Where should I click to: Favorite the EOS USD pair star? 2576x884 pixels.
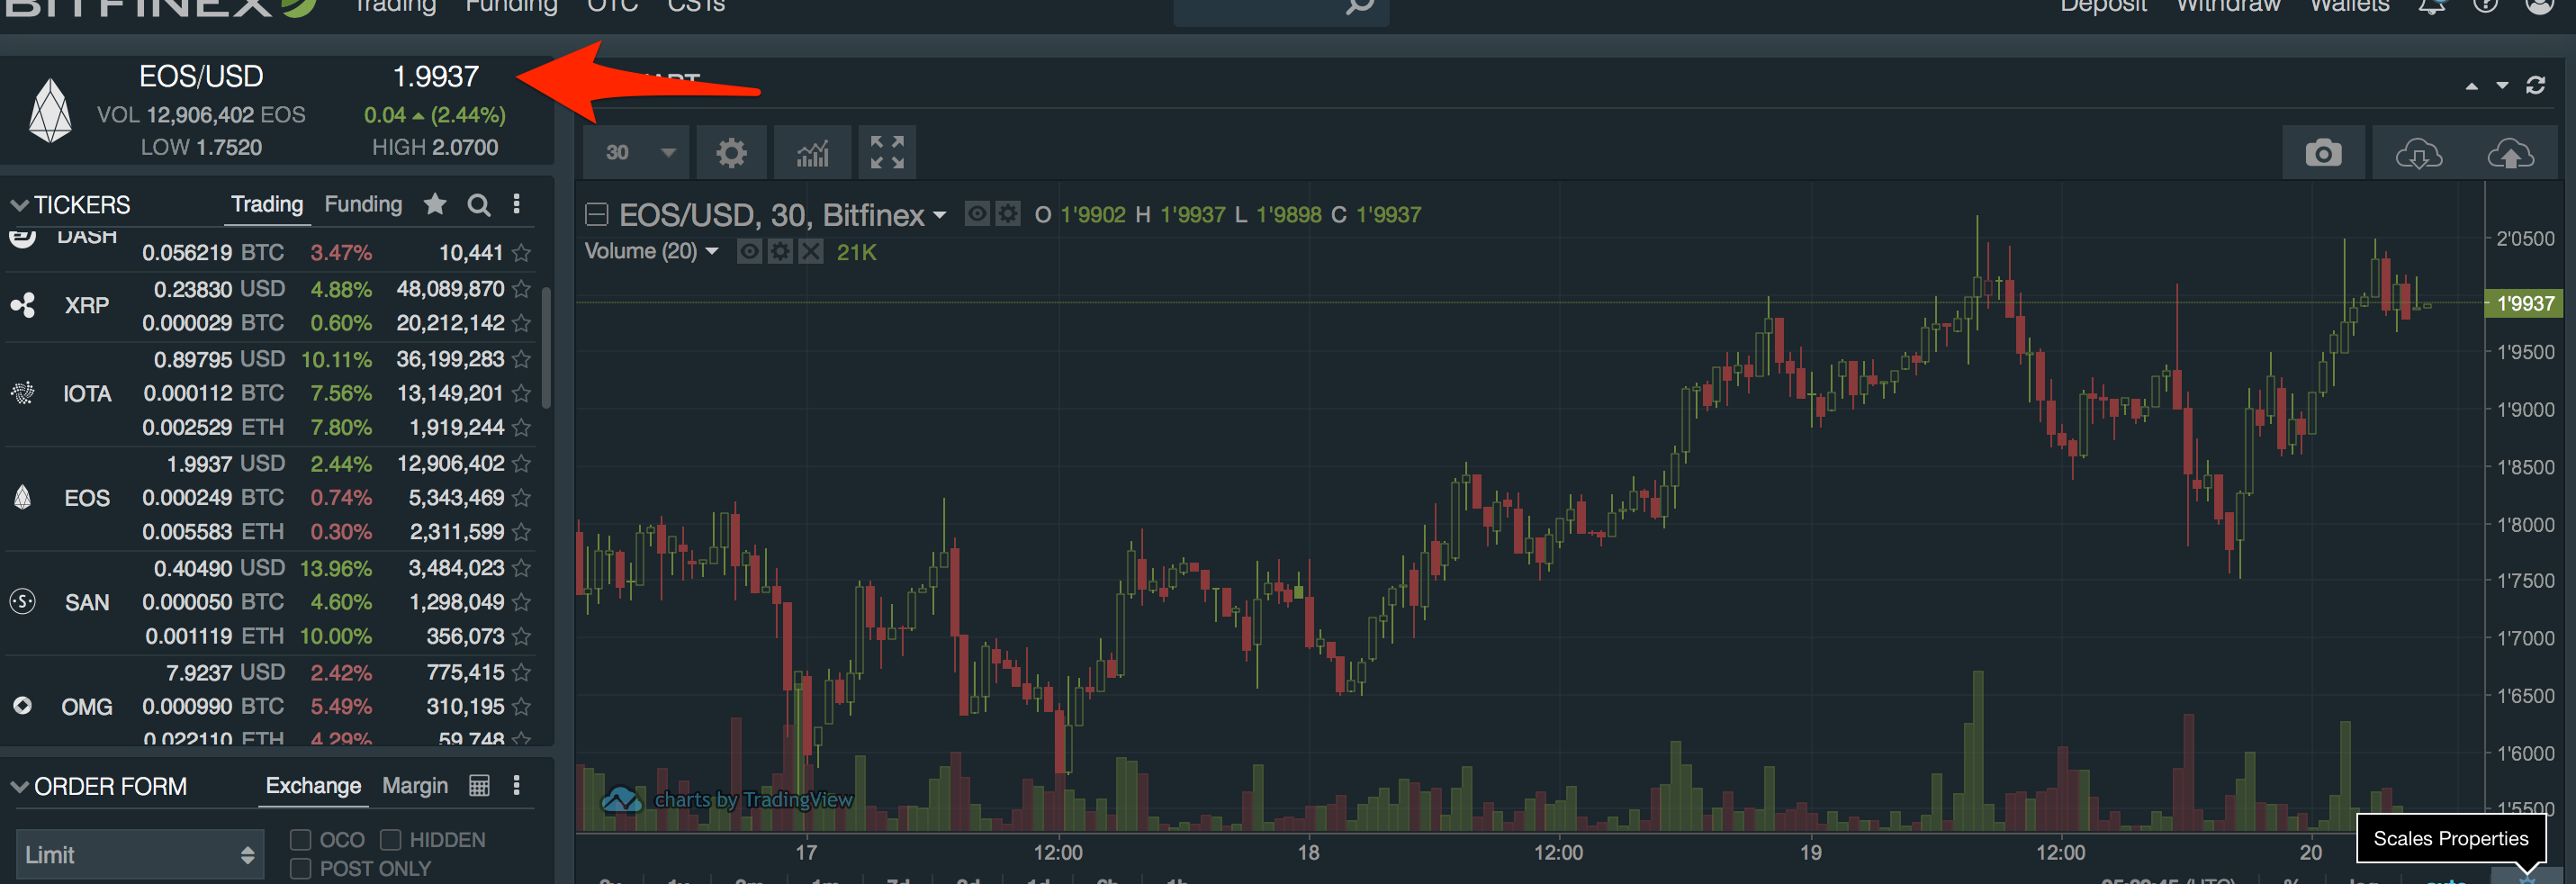(521, 464)
